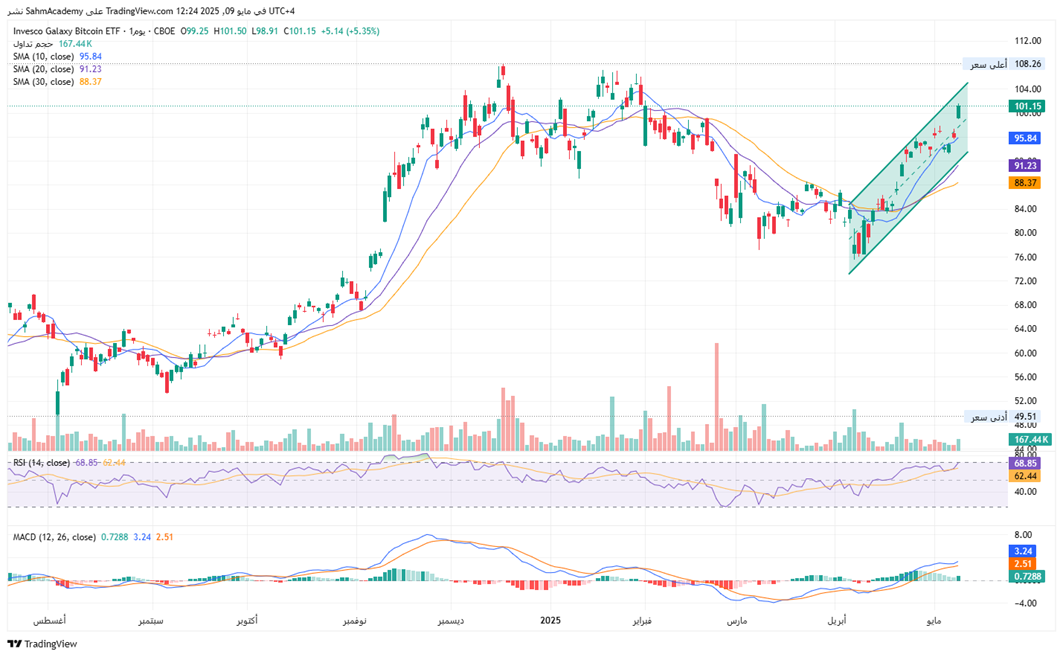The height and width of the screenshot is (657, 1063).
Task: Click the orange 88.37 price axis label
Action: (x=1025, y=183)
